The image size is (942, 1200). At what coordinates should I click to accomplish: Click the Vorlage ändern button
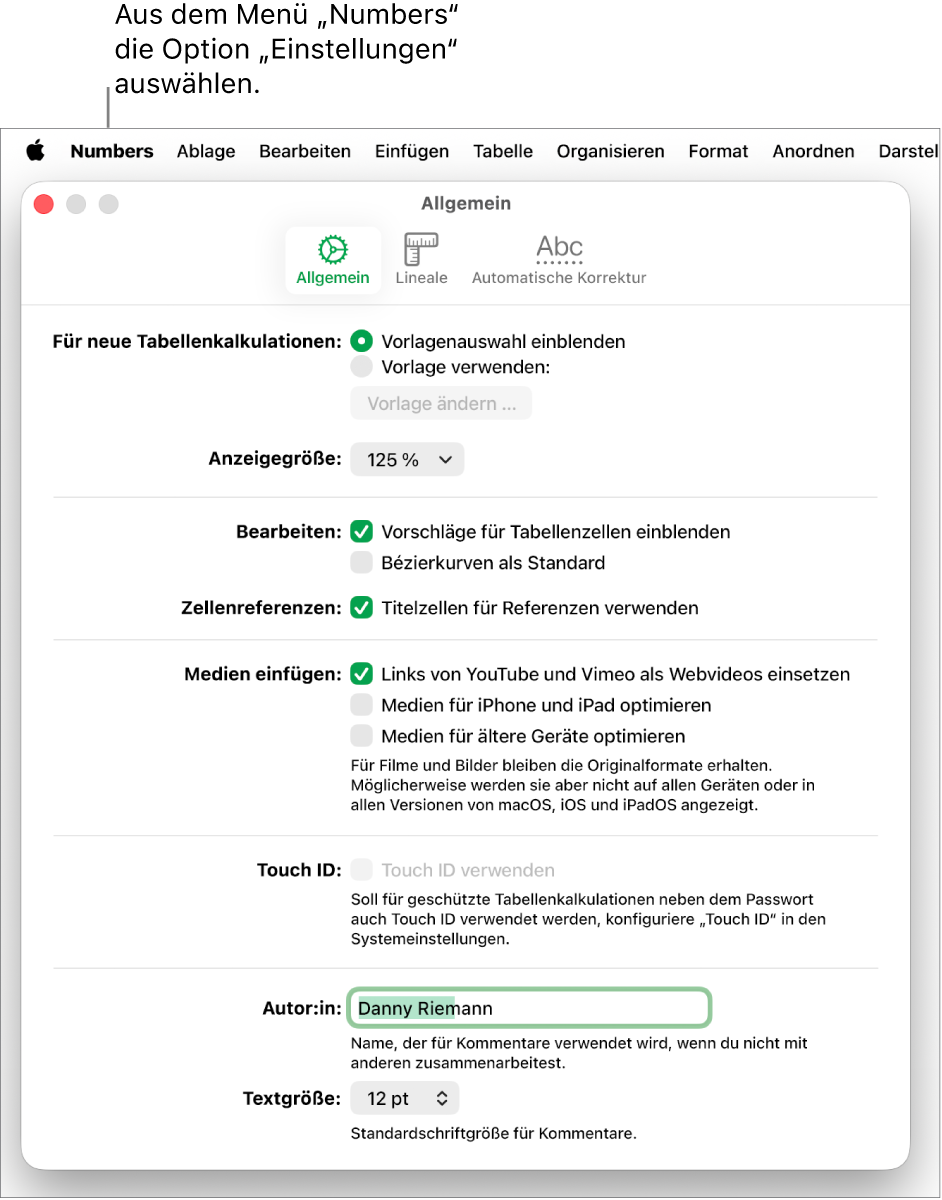441,404
